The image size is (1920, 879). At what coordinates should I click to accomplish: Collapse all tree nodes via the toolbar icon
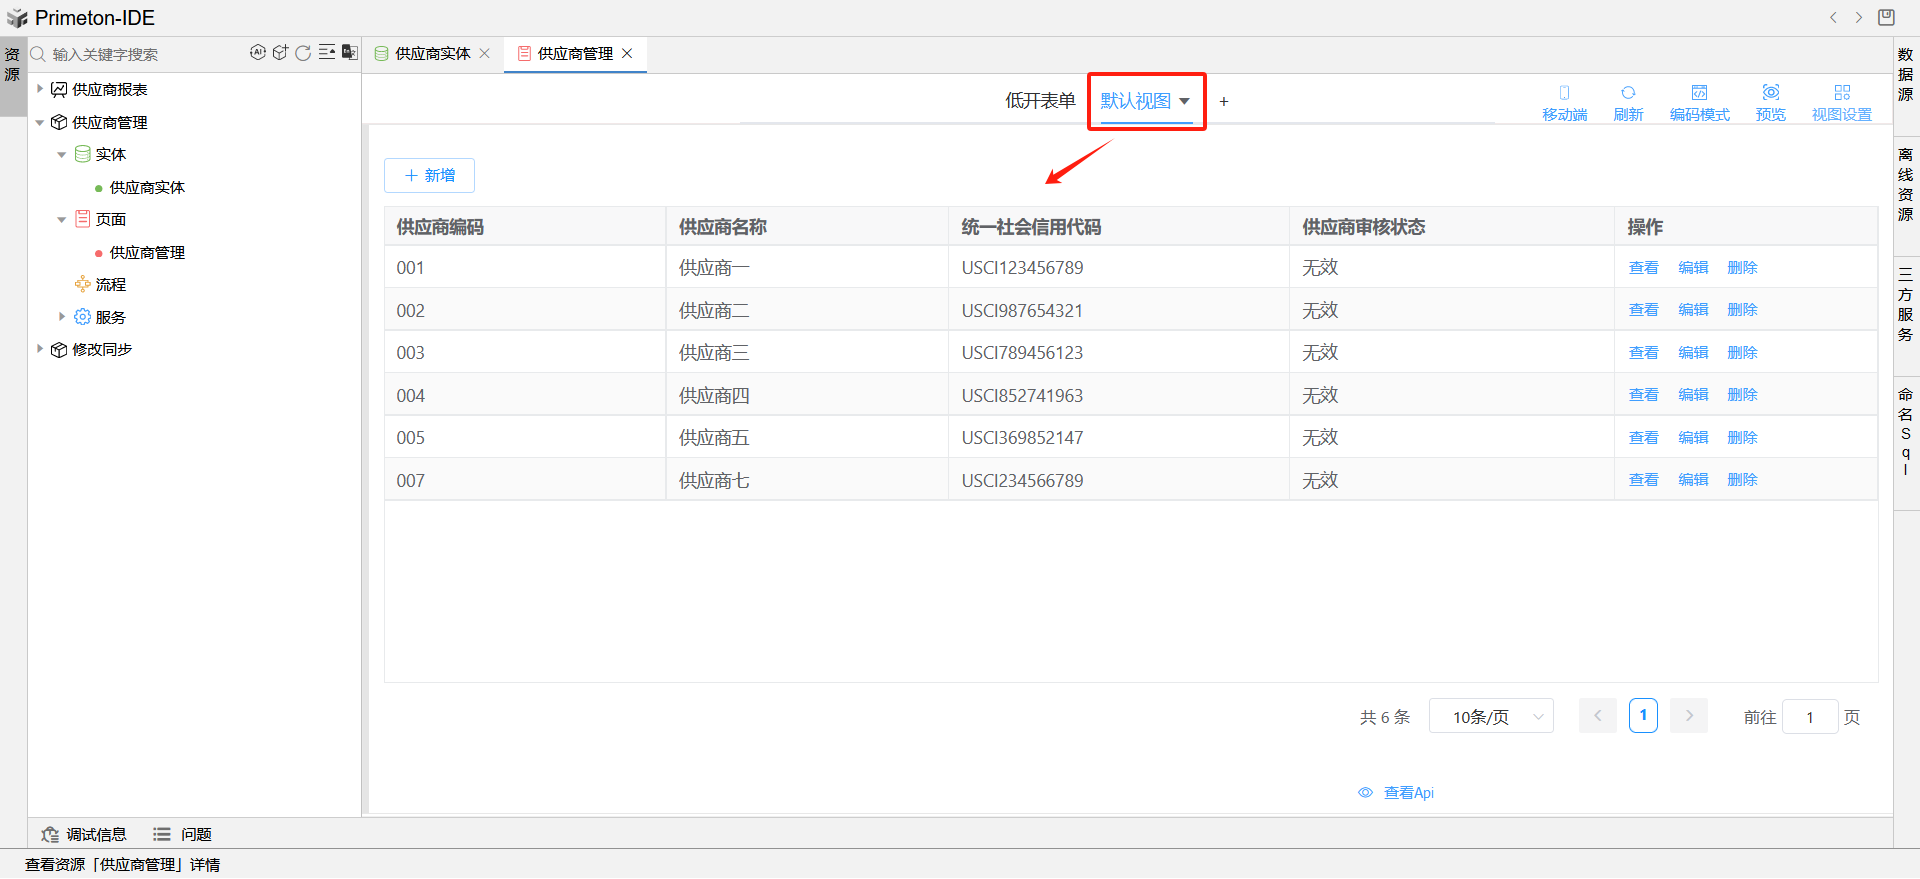point(326,53)
